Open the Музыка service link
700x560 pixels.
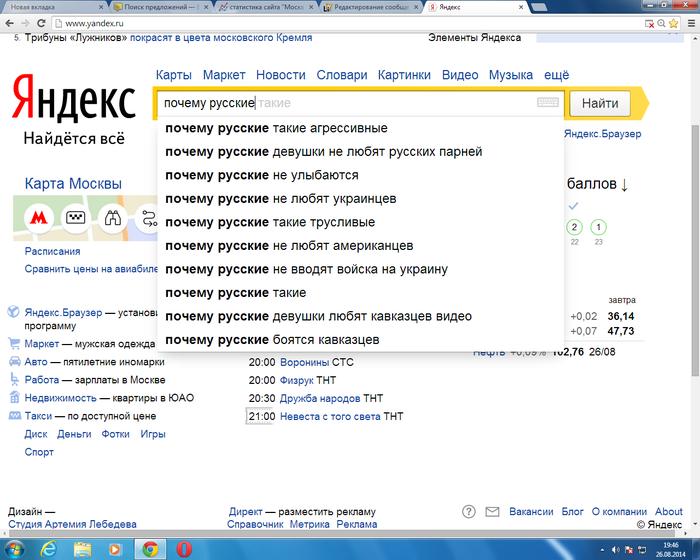click(x=511, y=75)
